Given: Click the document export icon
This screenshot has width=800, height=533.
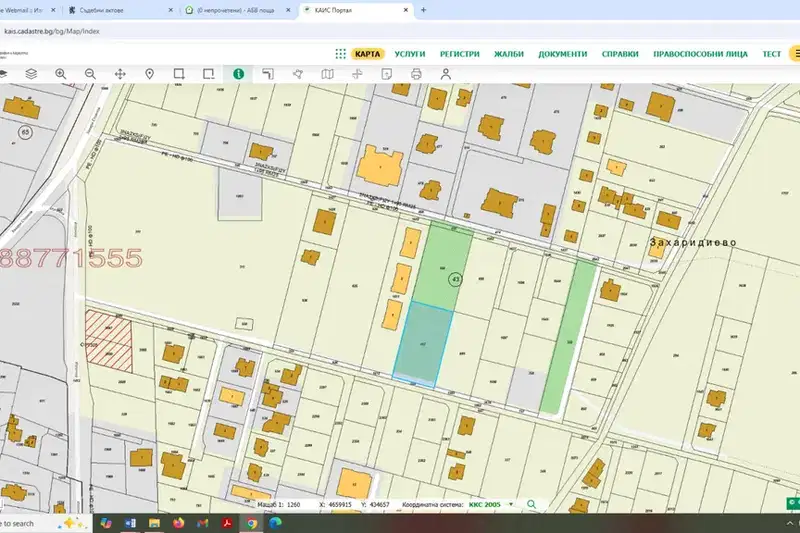Looking at the screenshot, I should 387,74.
